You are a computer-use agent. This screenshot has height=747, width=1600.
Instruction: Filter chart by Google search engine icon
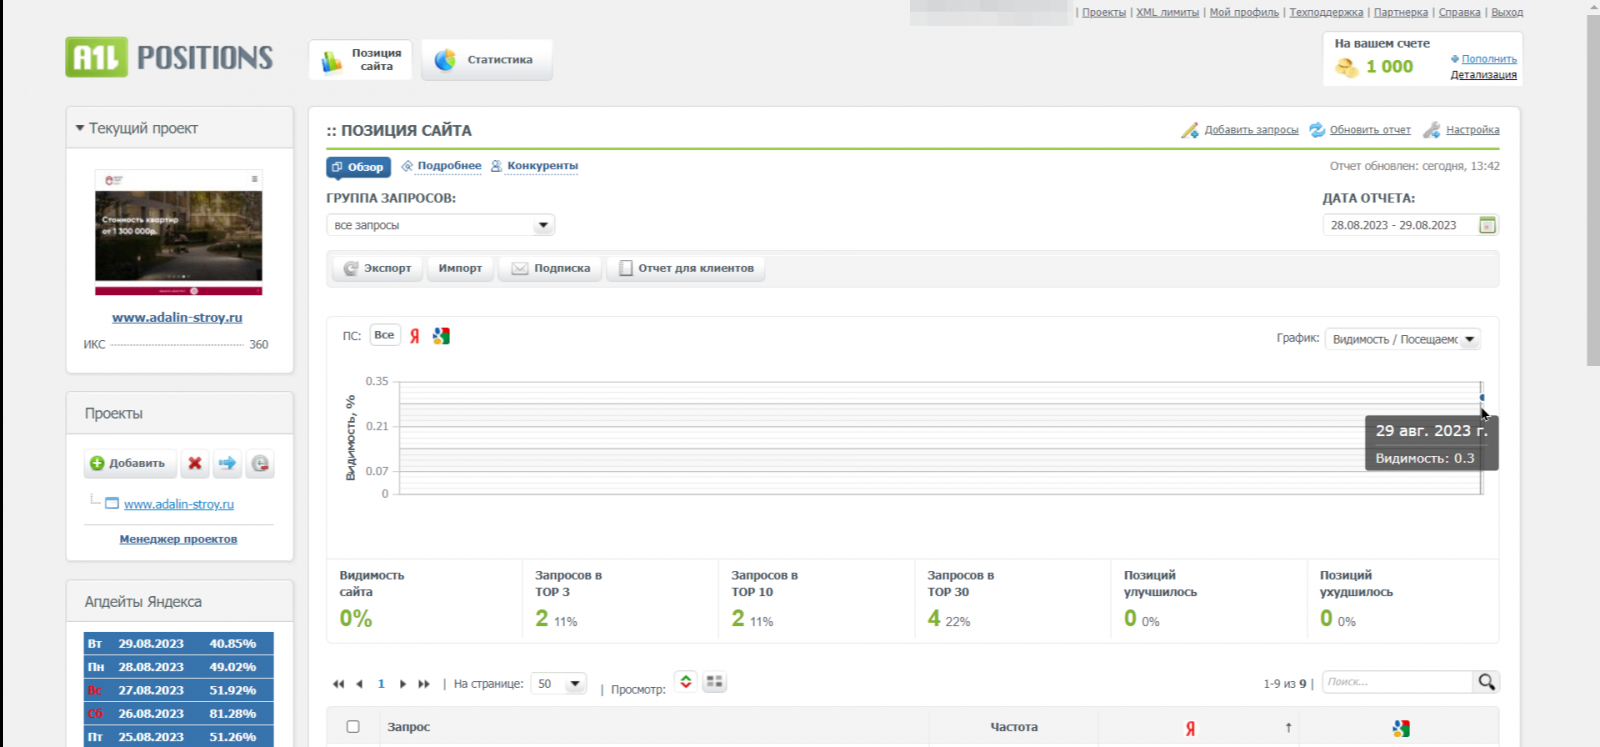pyautogui.click(x=441, y=336)
